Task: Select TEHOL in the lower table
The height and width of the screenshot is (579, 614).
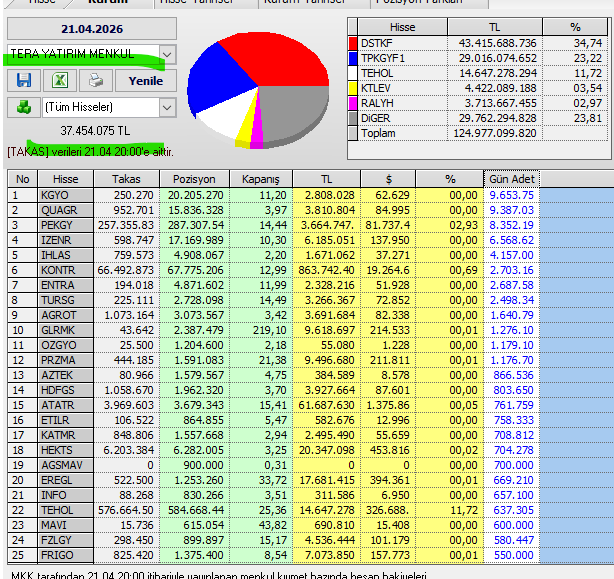Action: [x=66, y=510]
